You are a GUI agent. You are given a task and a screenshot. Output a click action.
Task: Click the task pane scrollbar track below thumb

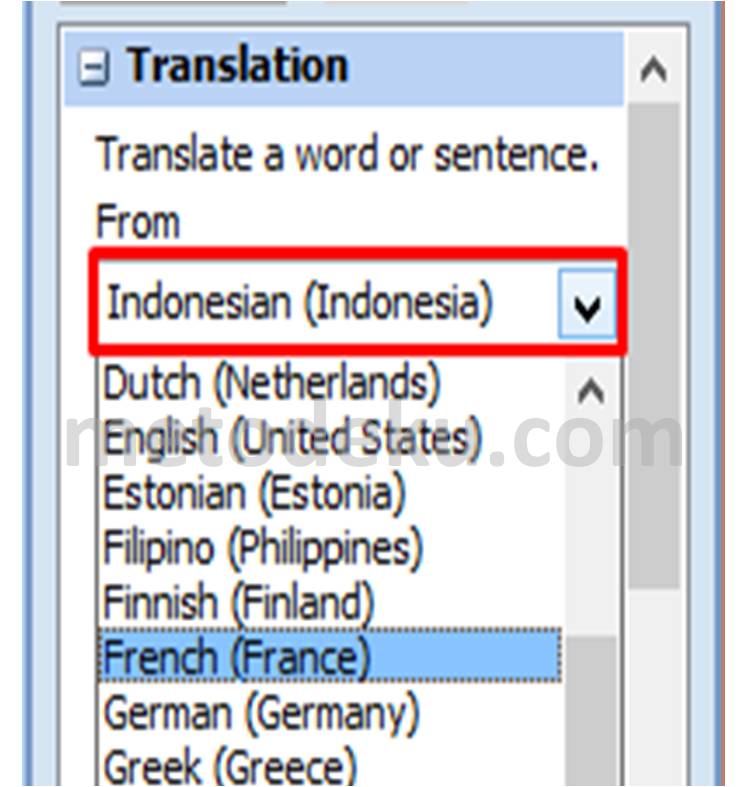click(x=654, y=687)
